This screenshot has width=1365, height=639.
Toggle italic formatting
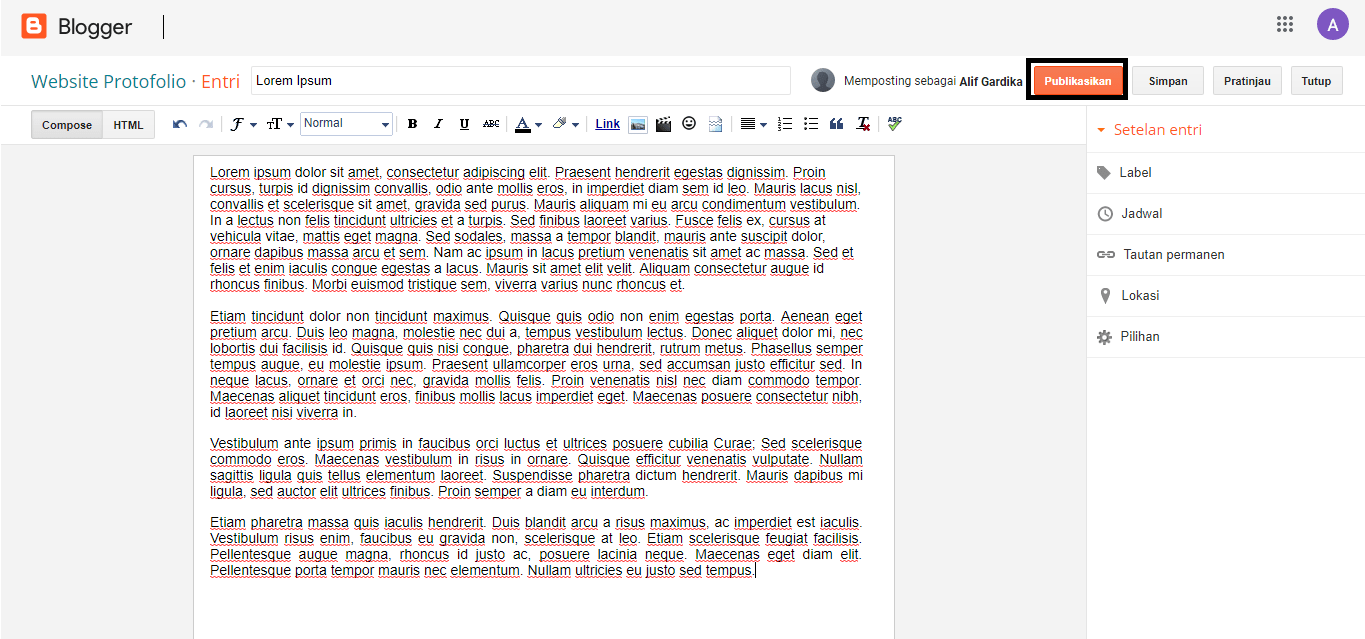click(x=438, y=123)
